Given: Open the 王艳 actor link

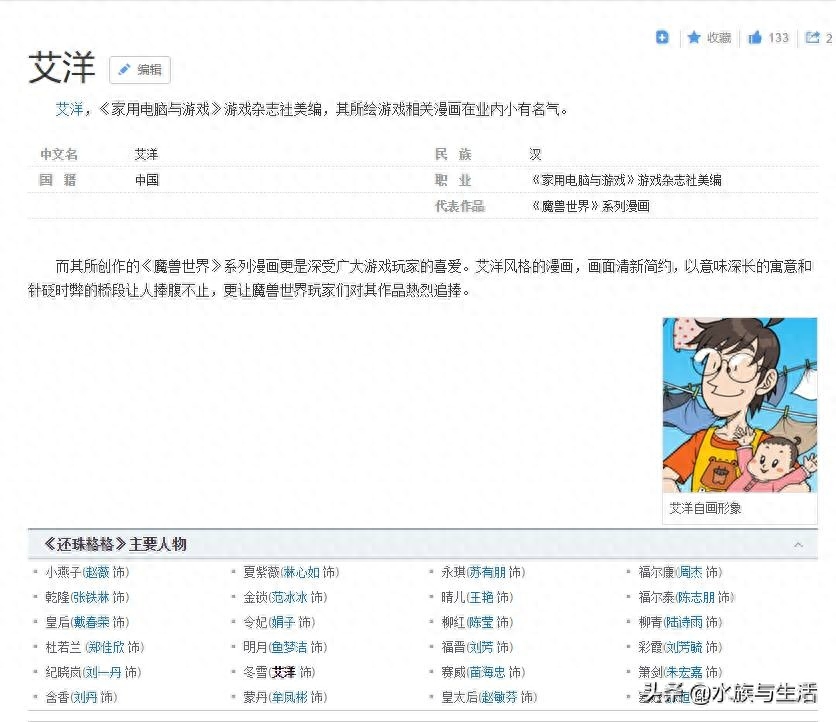Looking at the screenshot, I should pos(481,597).
